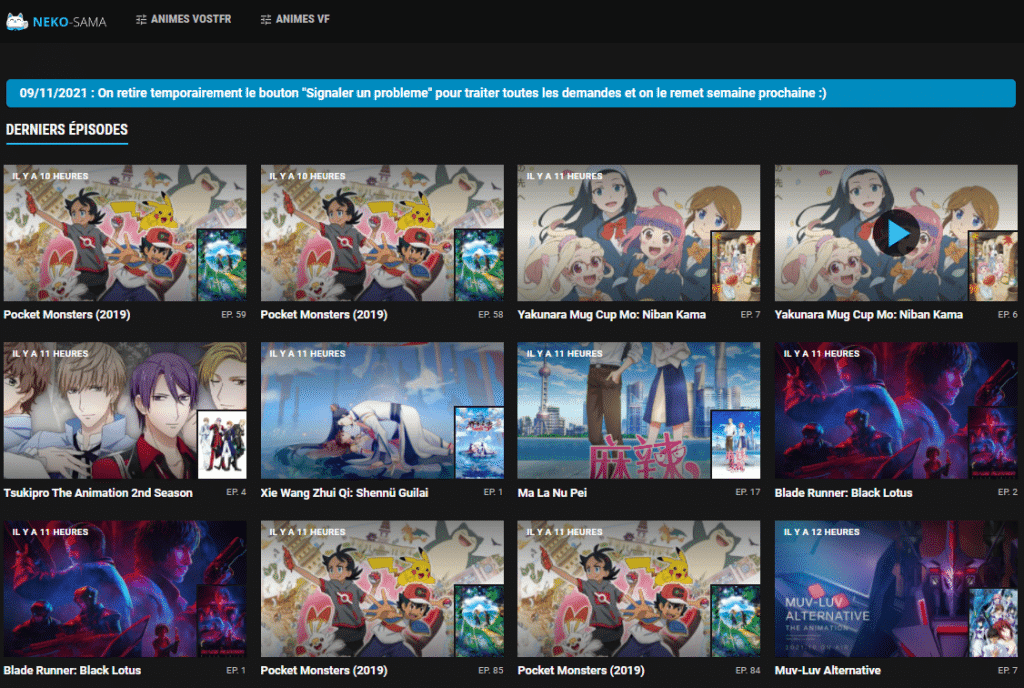The width and height of the screenshot is (1024, 688).
Task: Open the ANIMES VF section
Action: pos(300,18)
